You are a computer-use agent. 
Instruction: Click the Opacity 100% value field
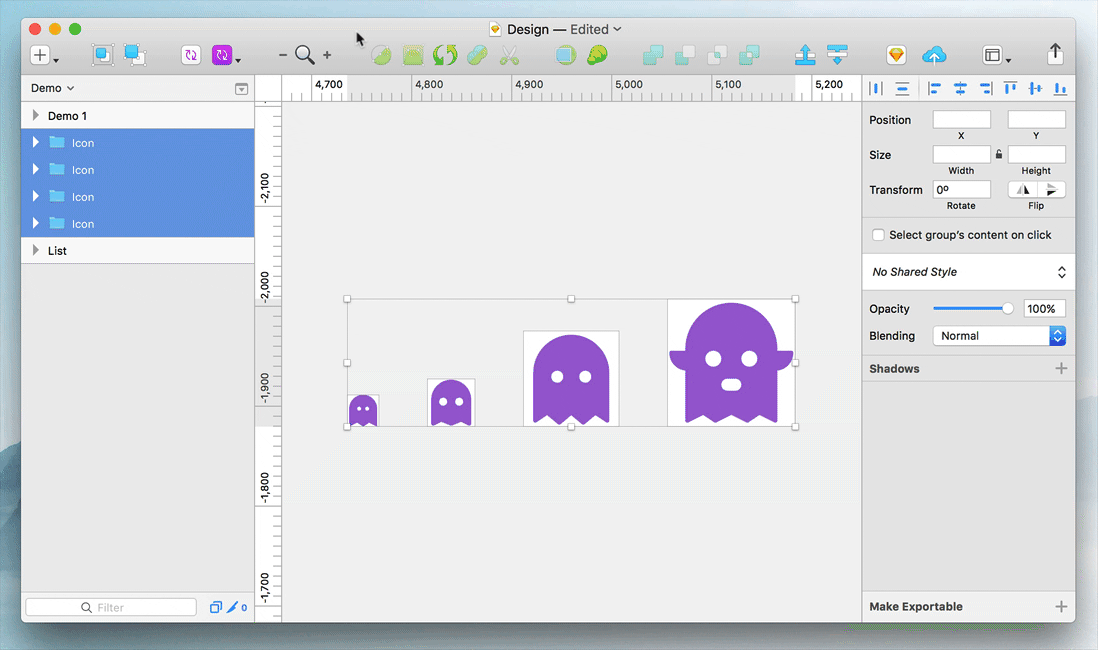pos(1044,308)
